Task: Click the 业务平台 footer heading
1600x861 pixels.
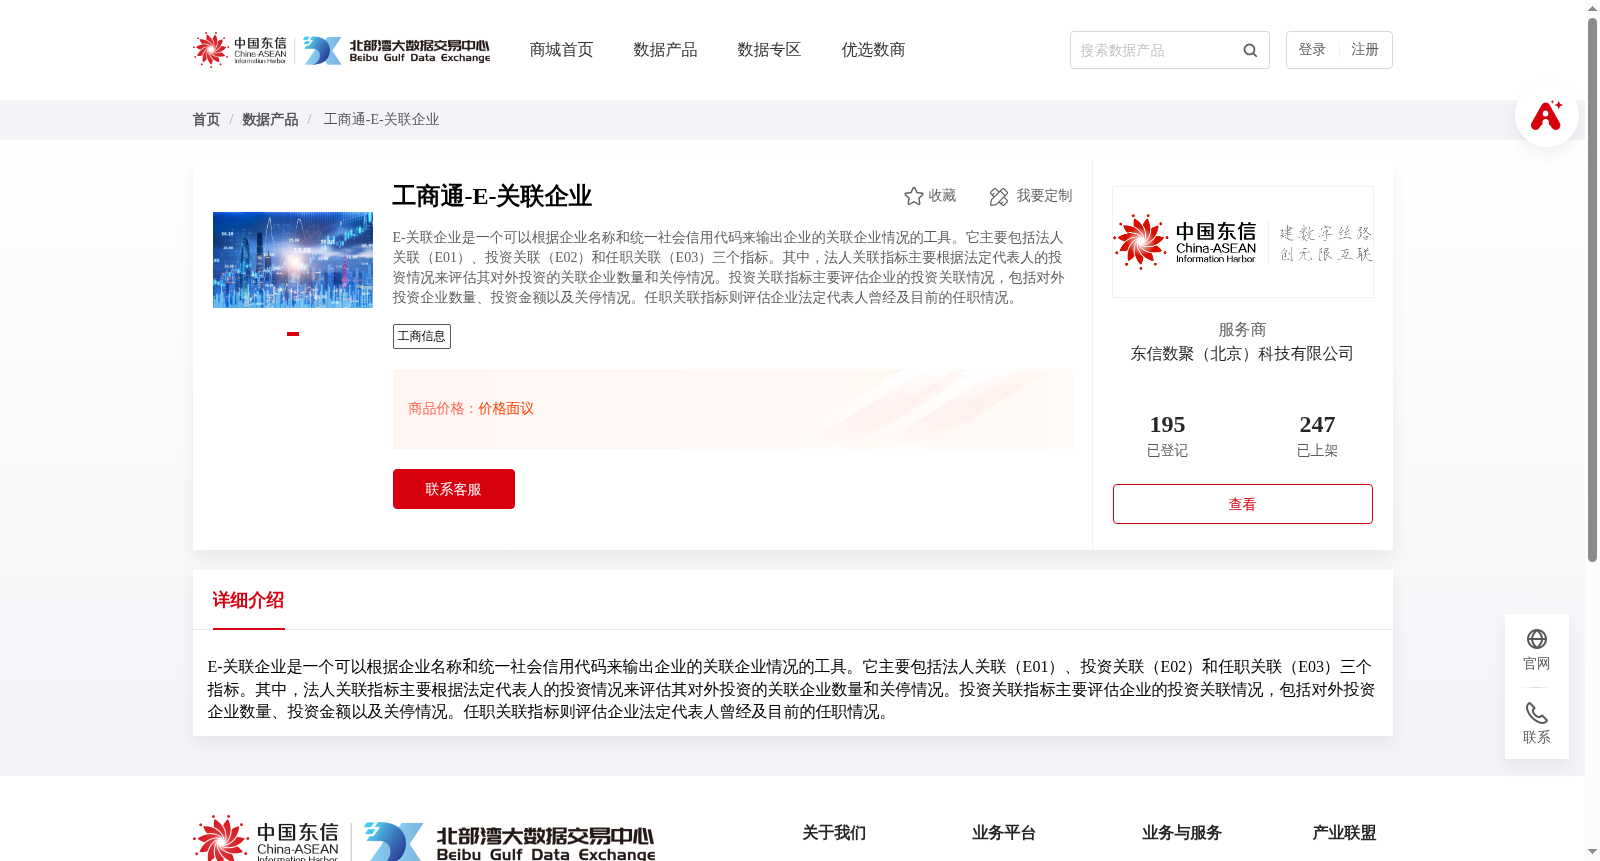Action: (x=1004, y=833)
